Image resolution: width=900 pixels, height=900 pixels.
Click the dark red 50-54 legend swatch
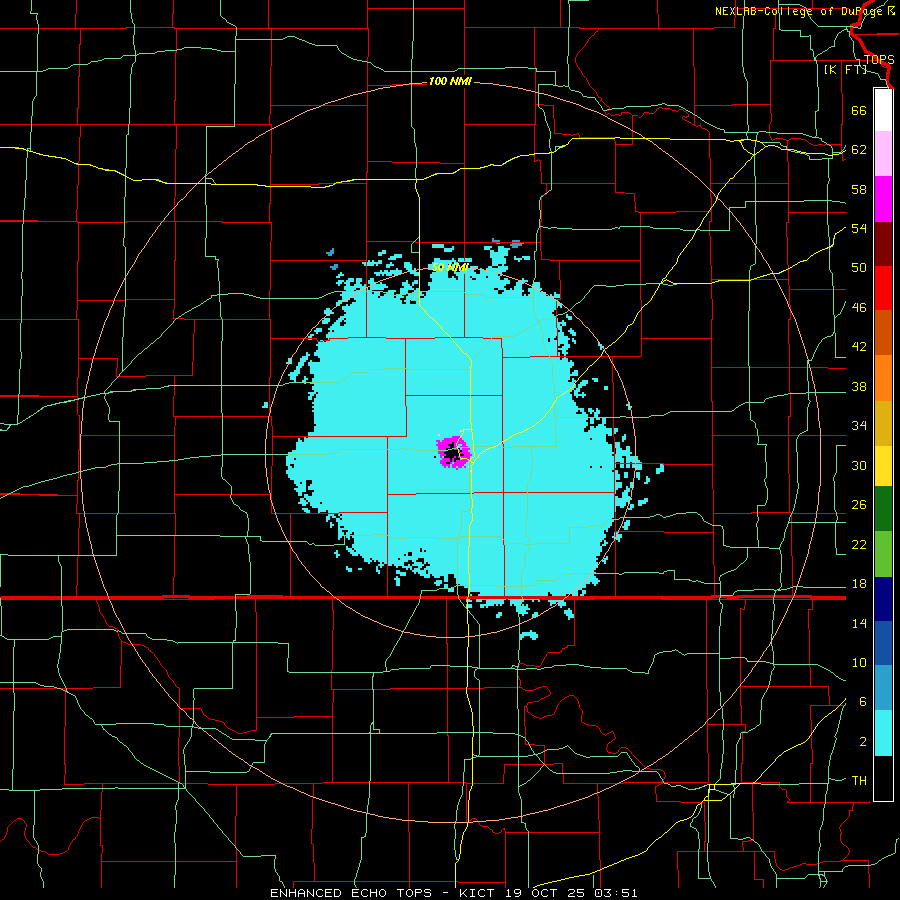point(883,244)
